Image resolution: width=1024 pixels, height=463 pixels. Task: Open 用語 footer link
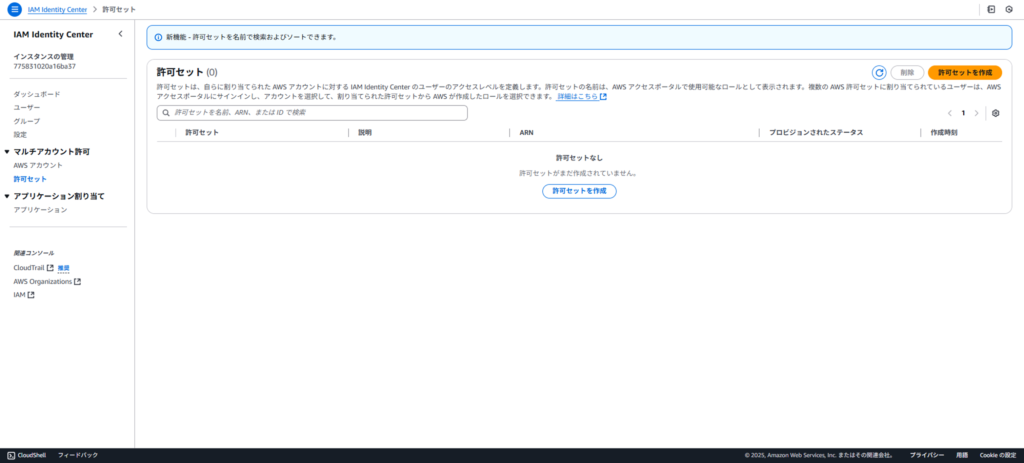[962, 455]
